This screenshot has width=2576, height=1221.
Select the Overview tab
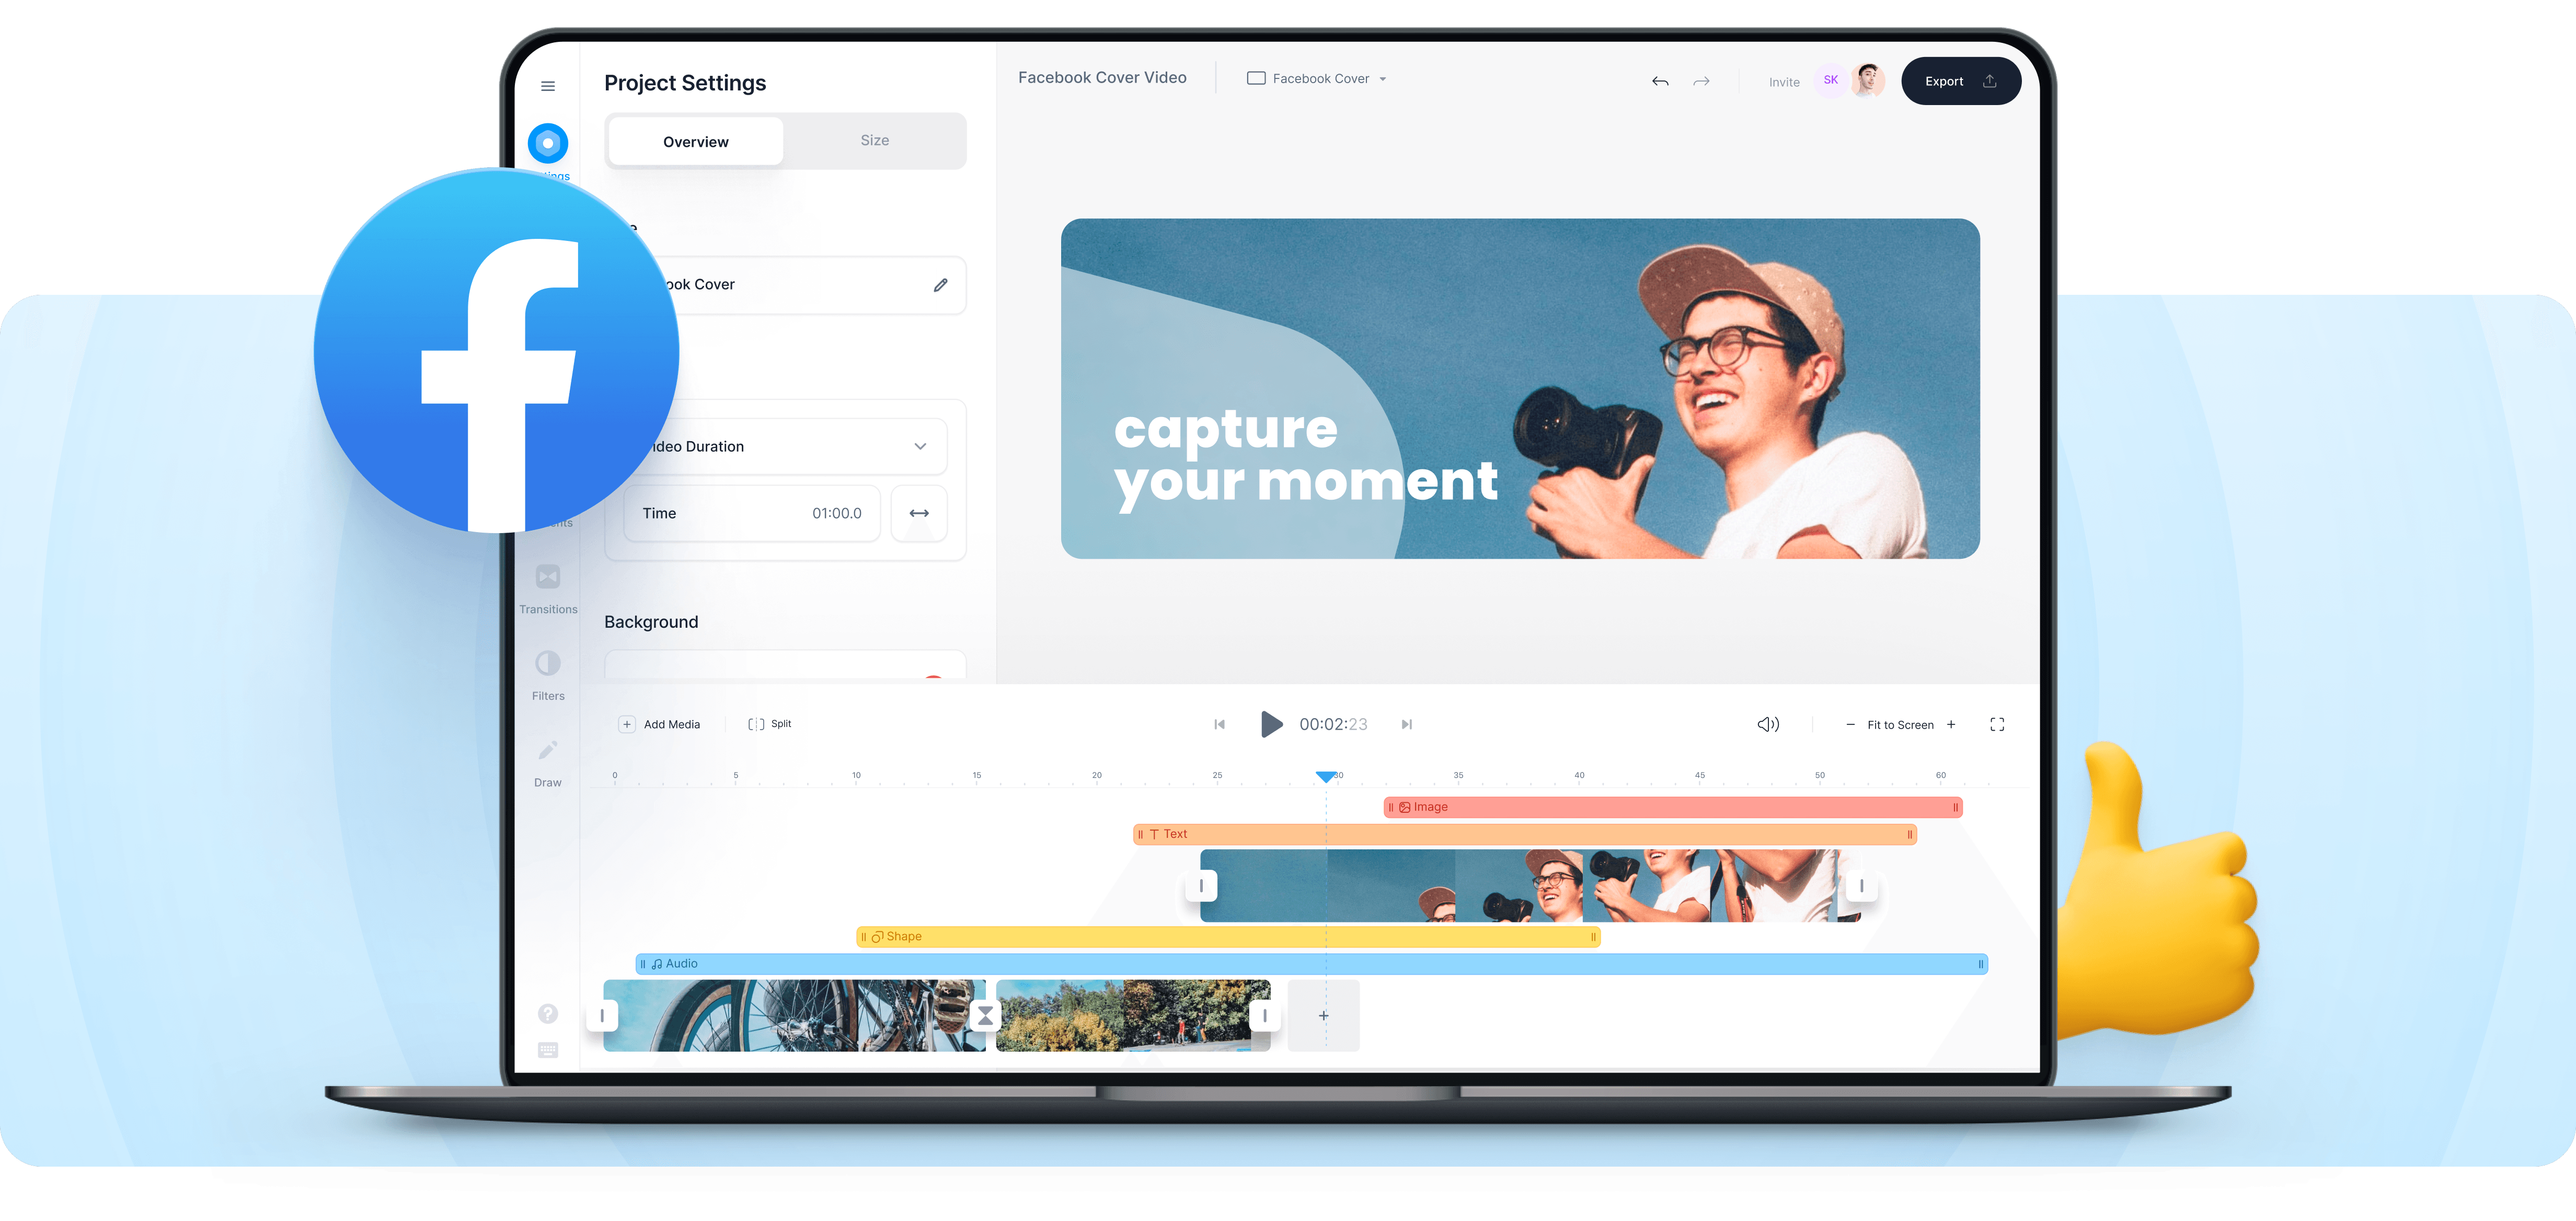695,141
